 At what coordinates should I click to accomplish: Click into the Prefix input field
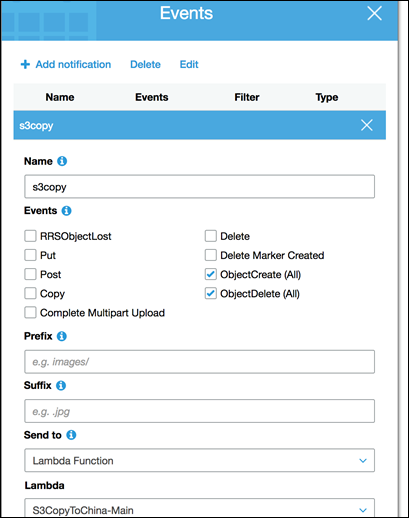point(199,362)
